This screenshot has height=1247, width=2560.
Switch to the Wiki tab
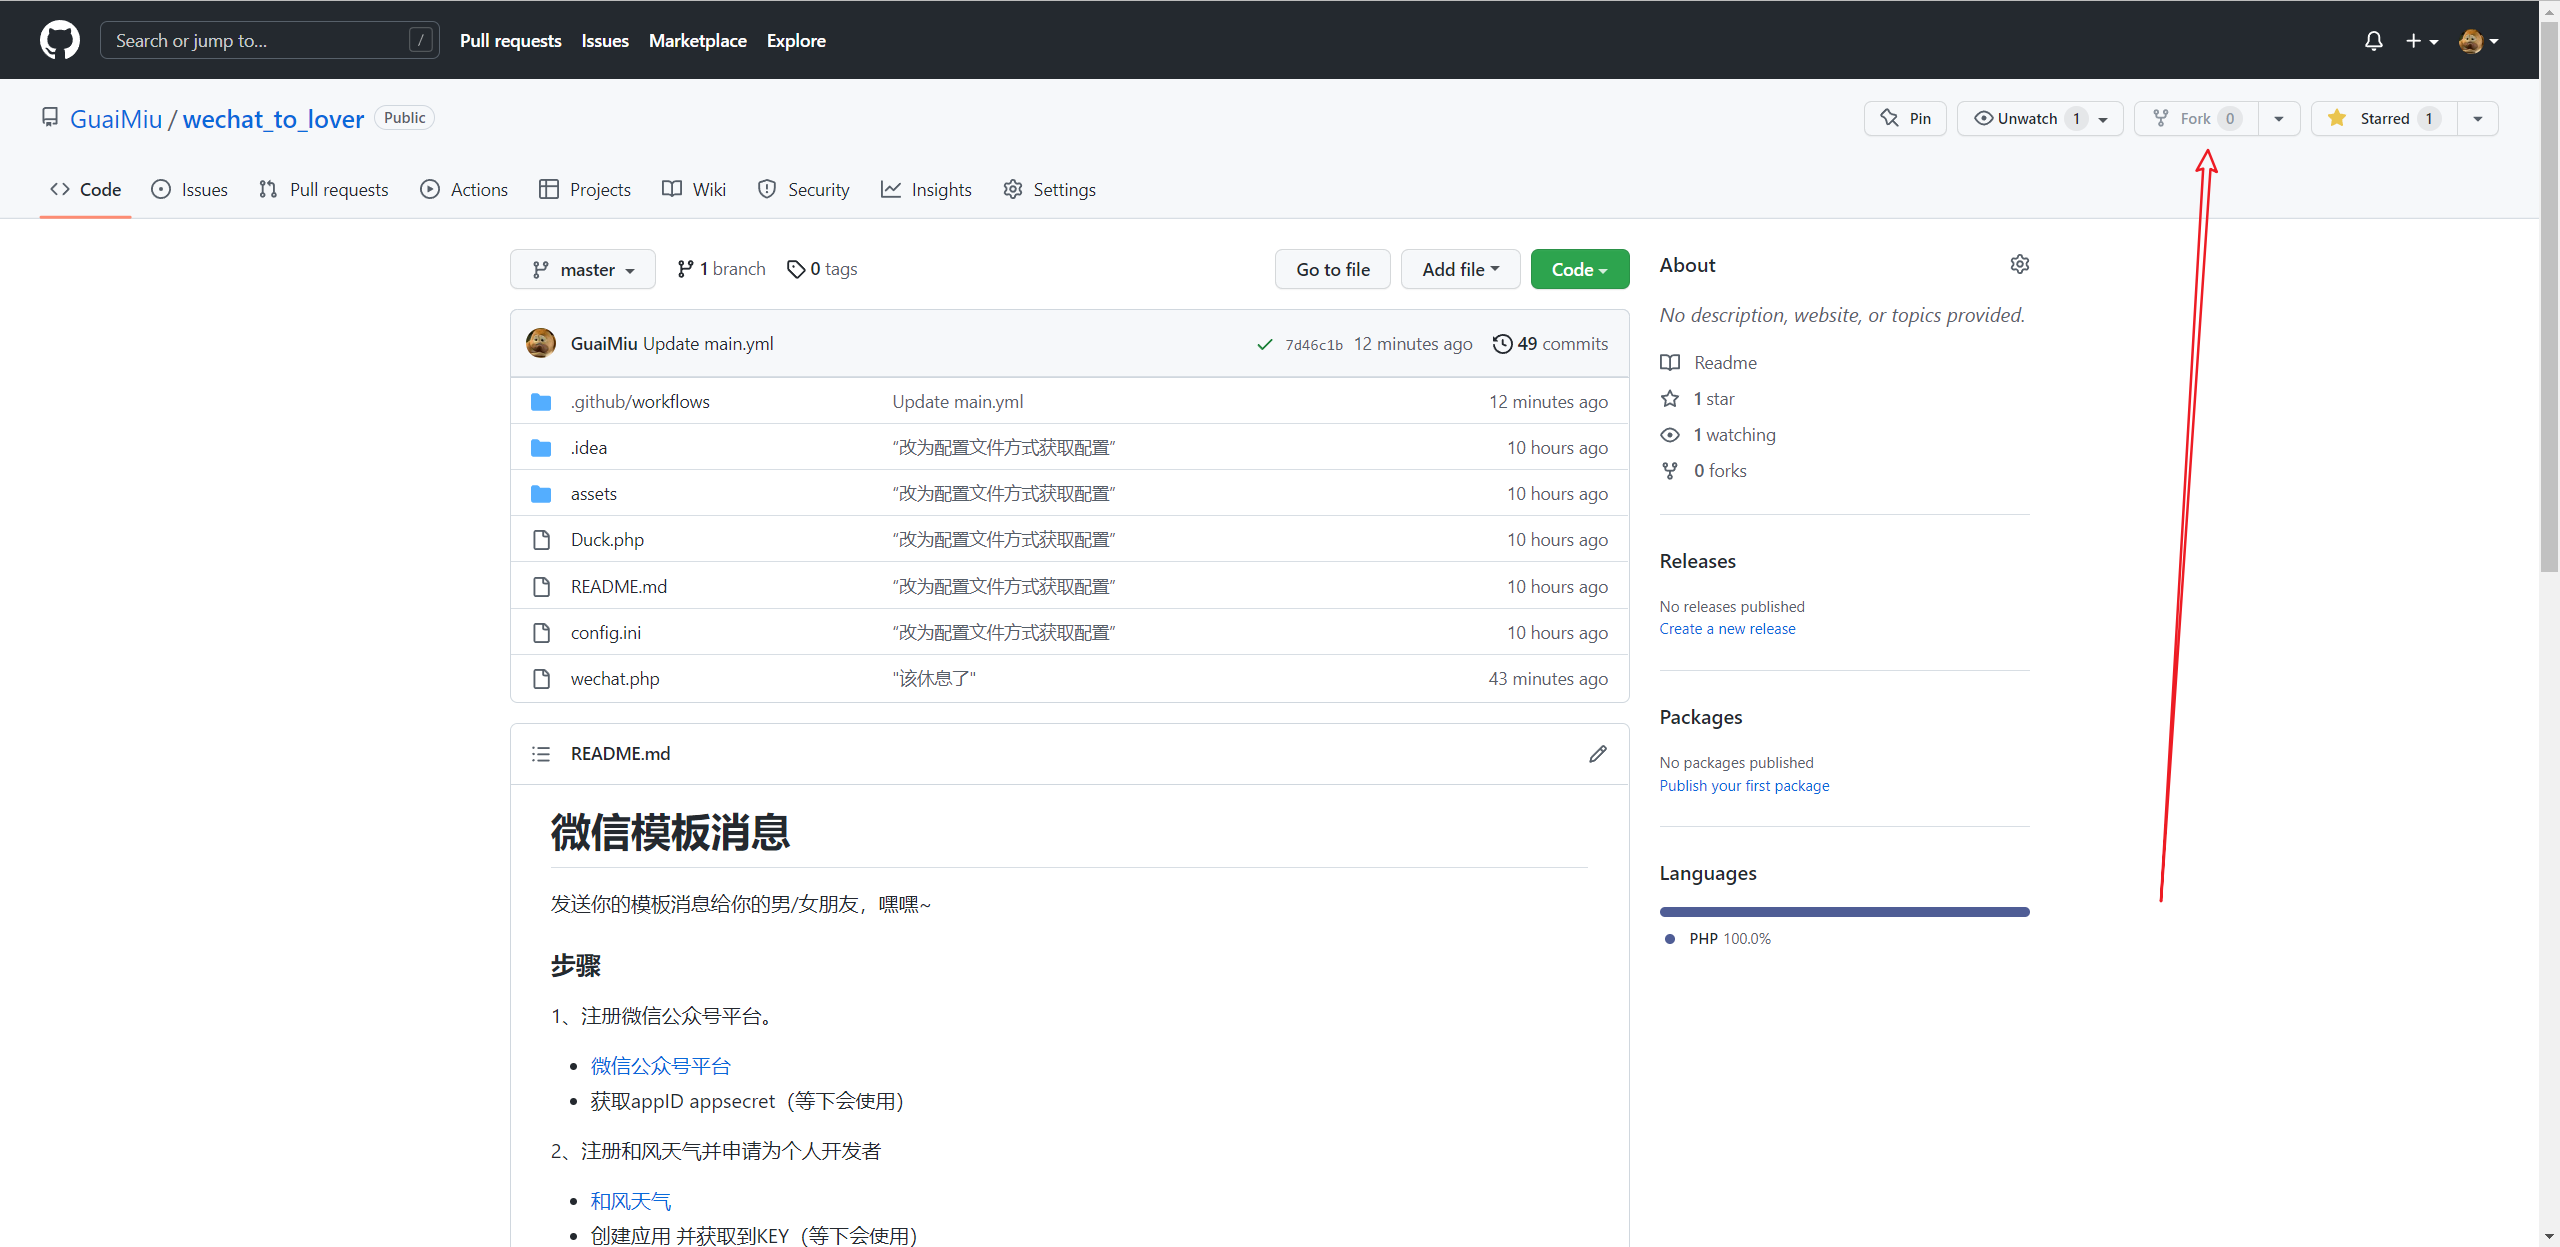694,189
